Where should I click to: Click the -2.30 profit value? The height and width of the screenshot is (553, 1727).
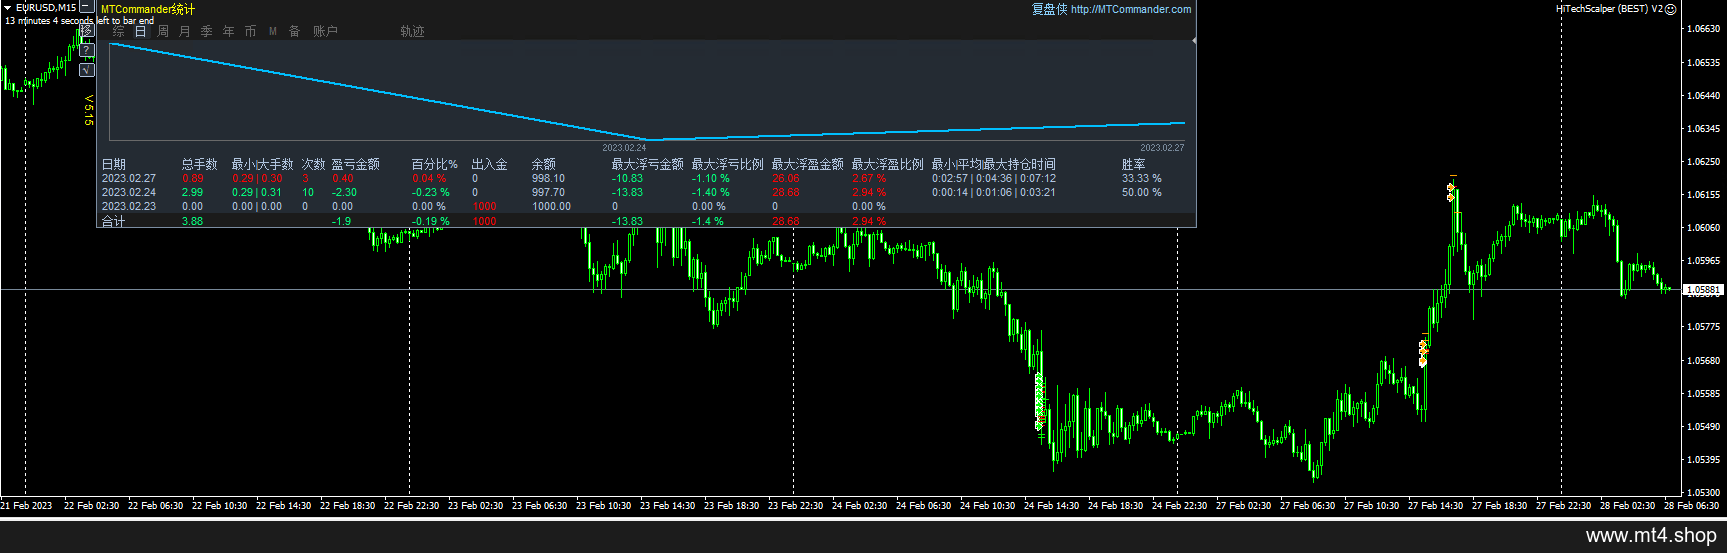344,192
